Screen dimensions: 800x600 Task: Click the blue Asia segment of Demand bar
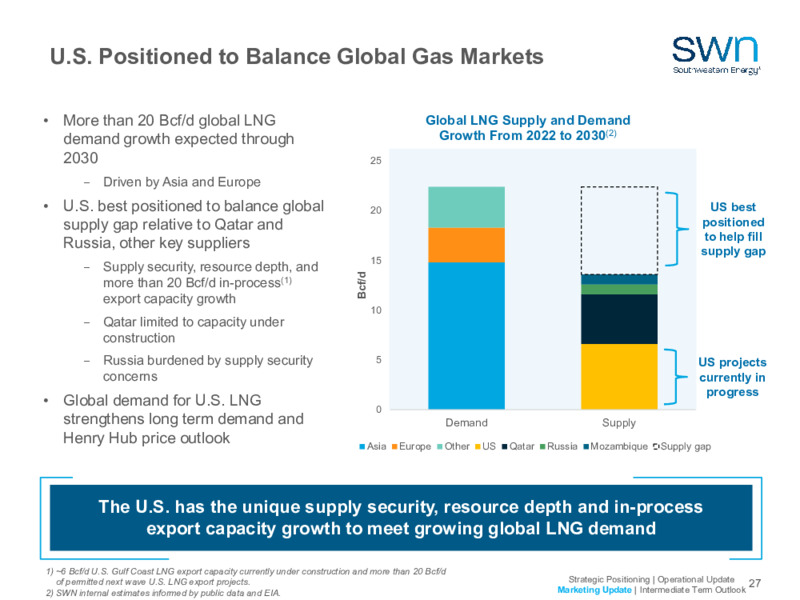click(466, 336)
